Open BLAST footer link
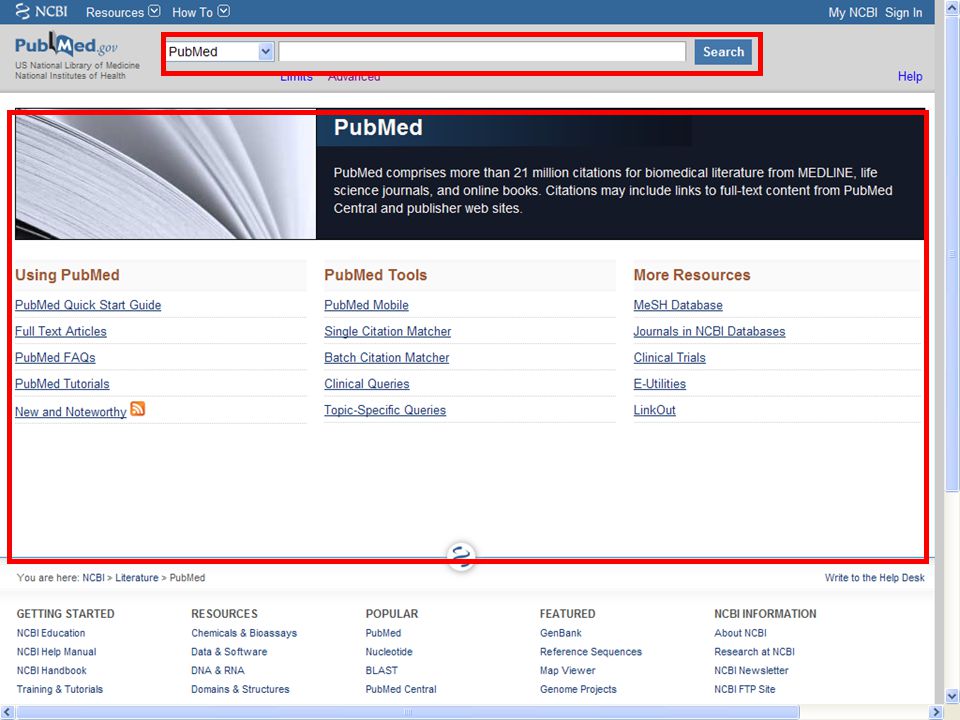The image size is (960, 720). pyautogui.click(x=381, y=671)
